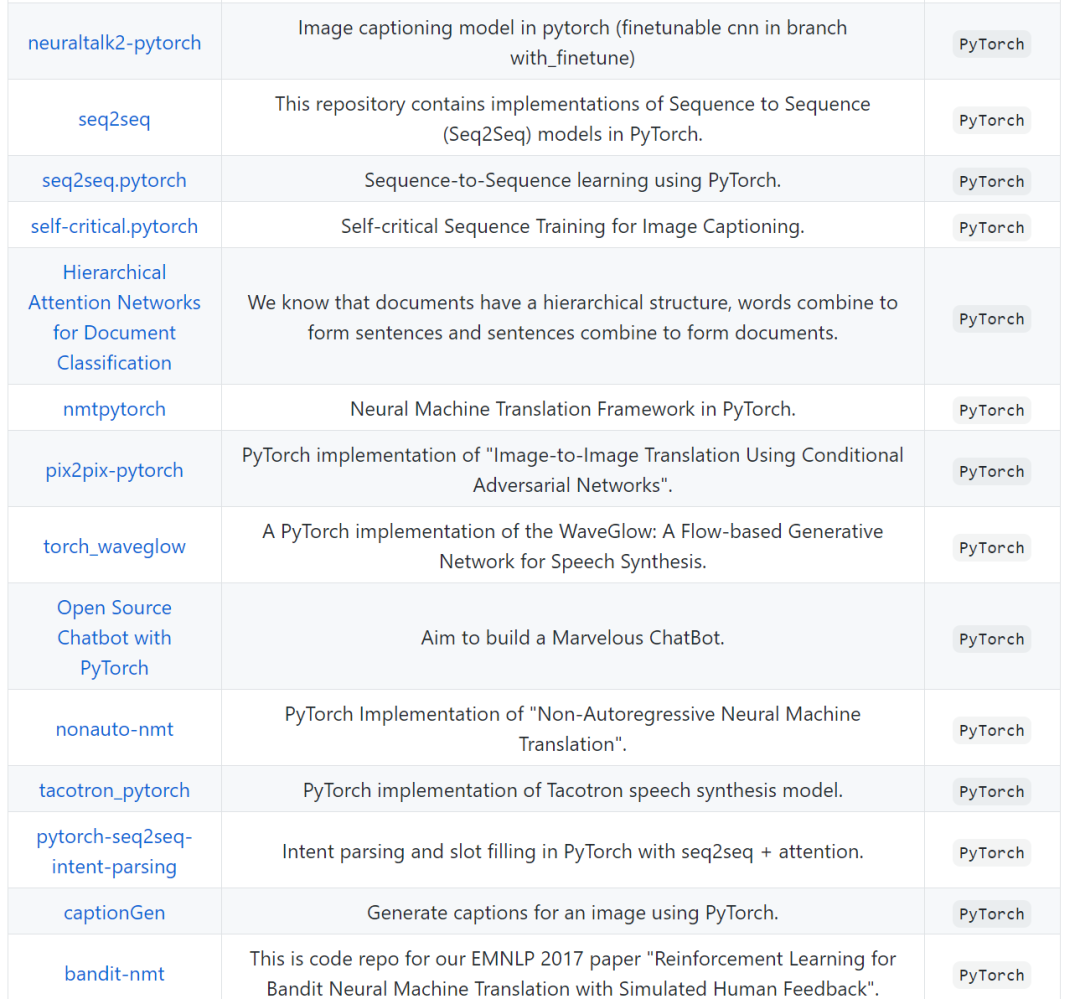
Task: Click the nonauto-nmt link
Action: (x=114, y=729)
